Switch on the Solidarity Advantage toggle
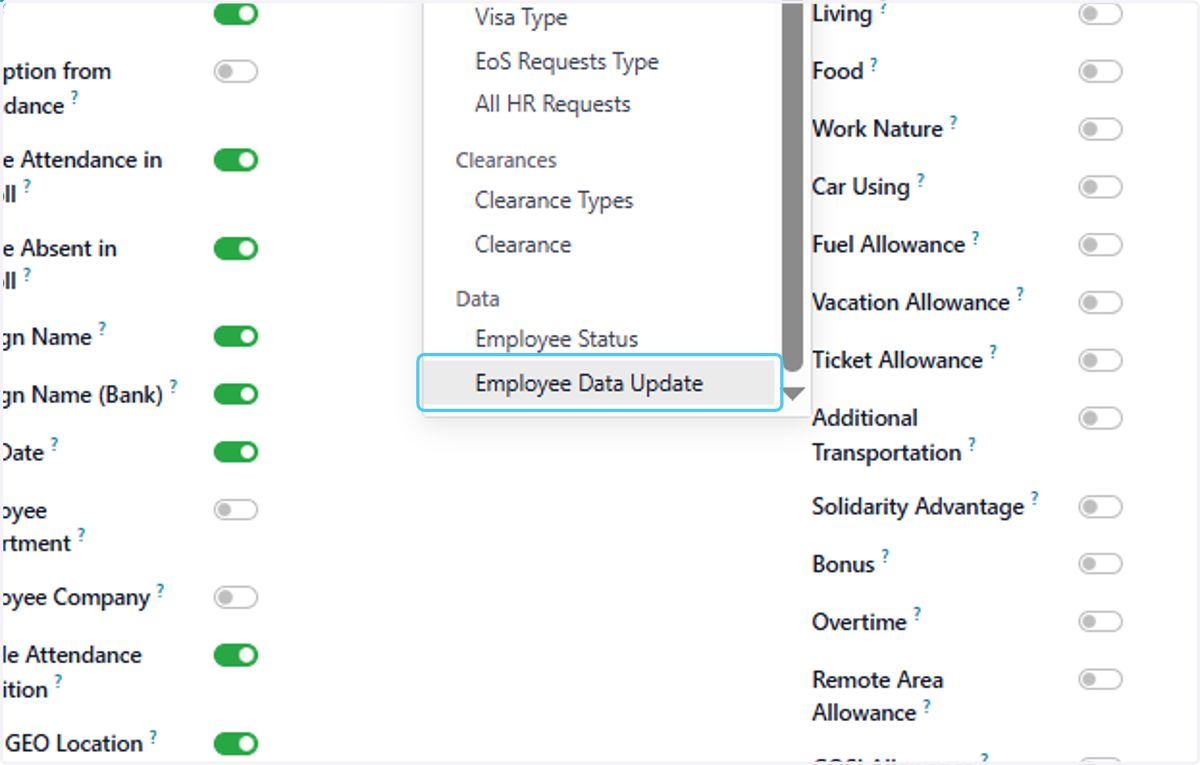This screenshot has height=765, width=1200. 1100,507
